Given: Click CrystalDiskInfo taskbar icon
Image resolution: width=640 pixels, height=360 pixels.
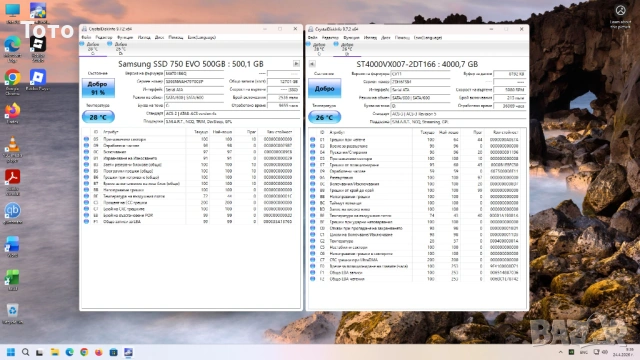Looking at the screenshot, I should (x=128, y=352).
